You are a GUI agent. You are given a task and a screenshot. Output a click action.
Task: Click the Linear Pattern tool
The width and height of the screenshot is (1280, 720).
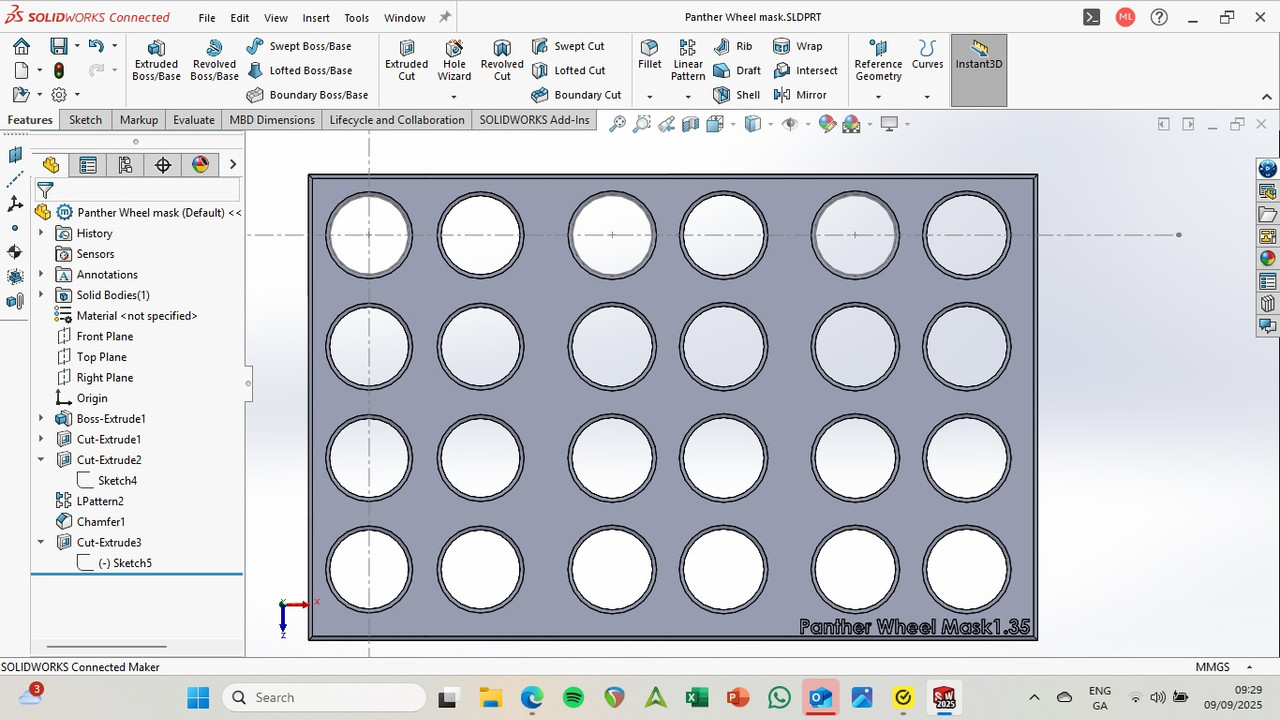688,61
